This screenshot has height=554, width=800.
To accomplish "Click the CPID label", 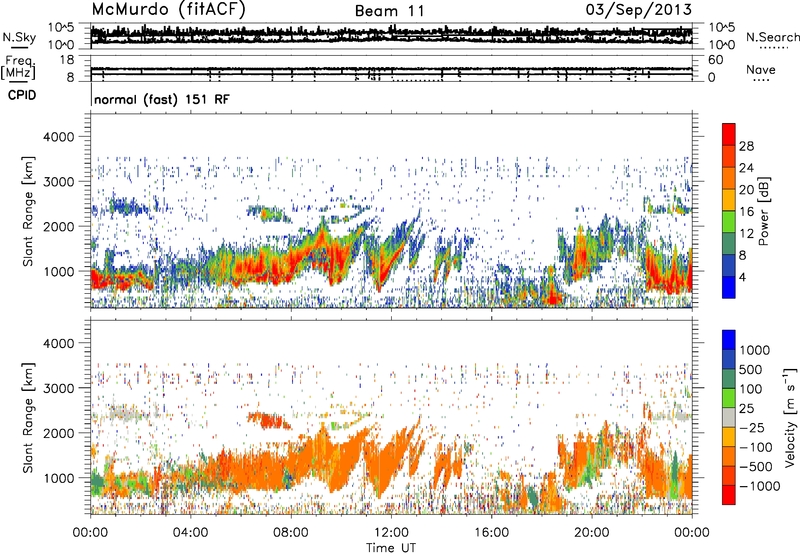I will coord(22,95).
